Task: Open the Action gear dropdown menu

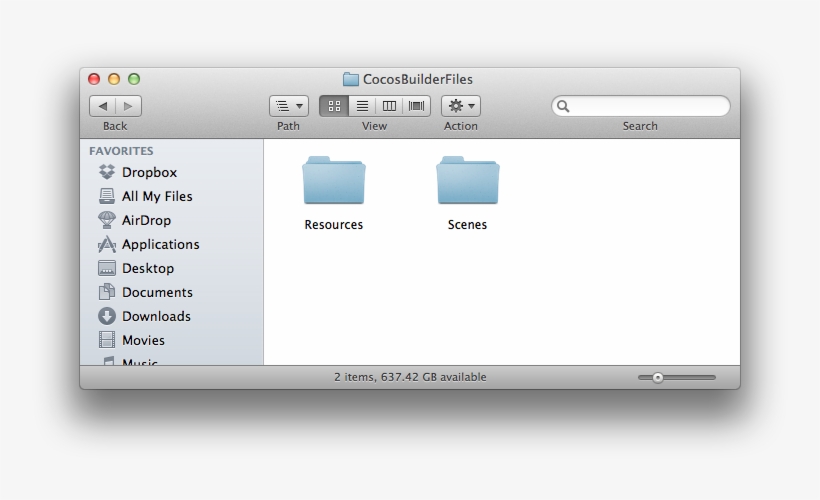Action: 461,106
